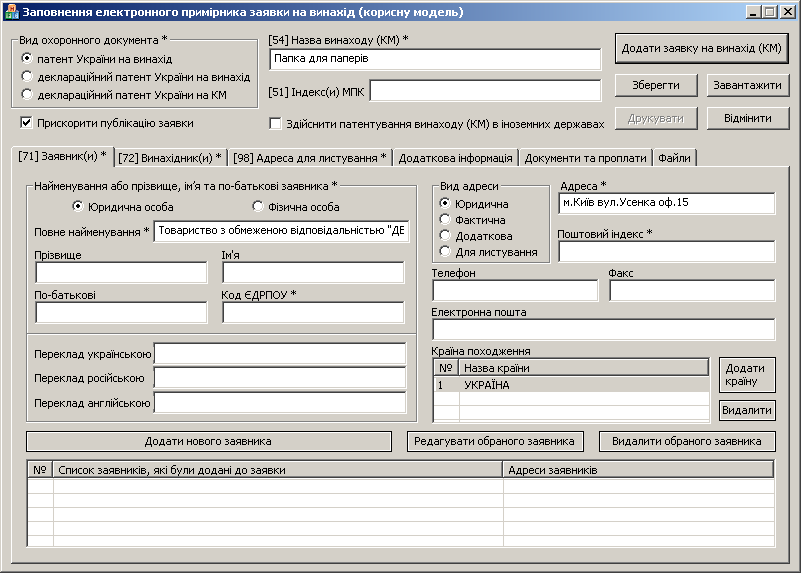Click the 'Прізвище' input field
The image size is (801, 573).
pyautogui.click(x=122, y=272)
